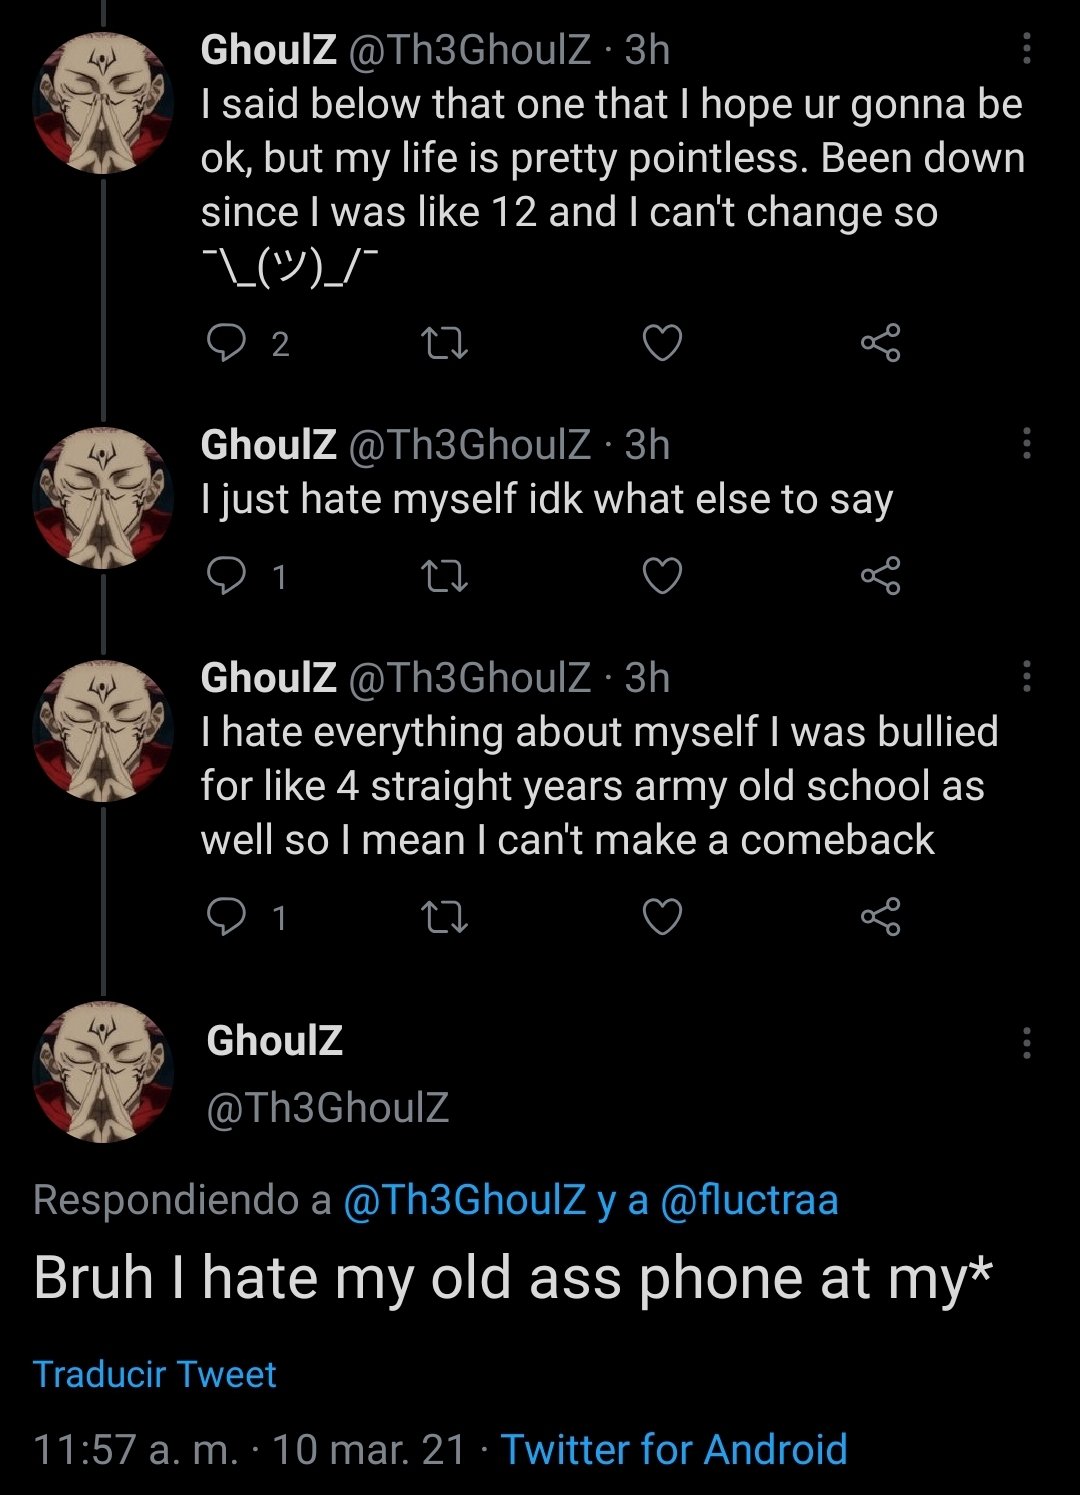
Task: Open more options on 'I just hate myself' tweet
Action: [1026, 443]
